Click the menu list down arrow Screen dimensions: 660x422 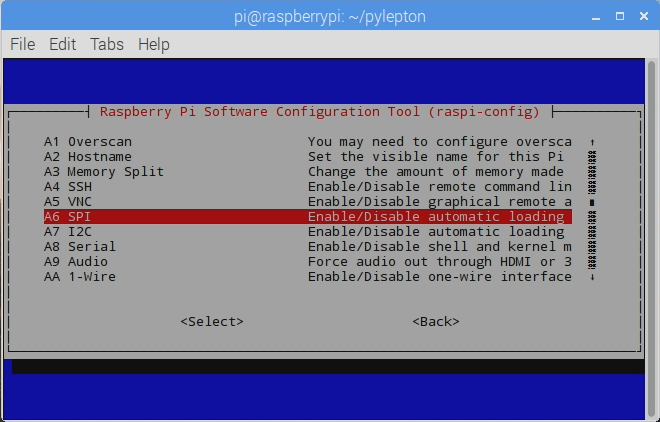click(x=592, y=277)
